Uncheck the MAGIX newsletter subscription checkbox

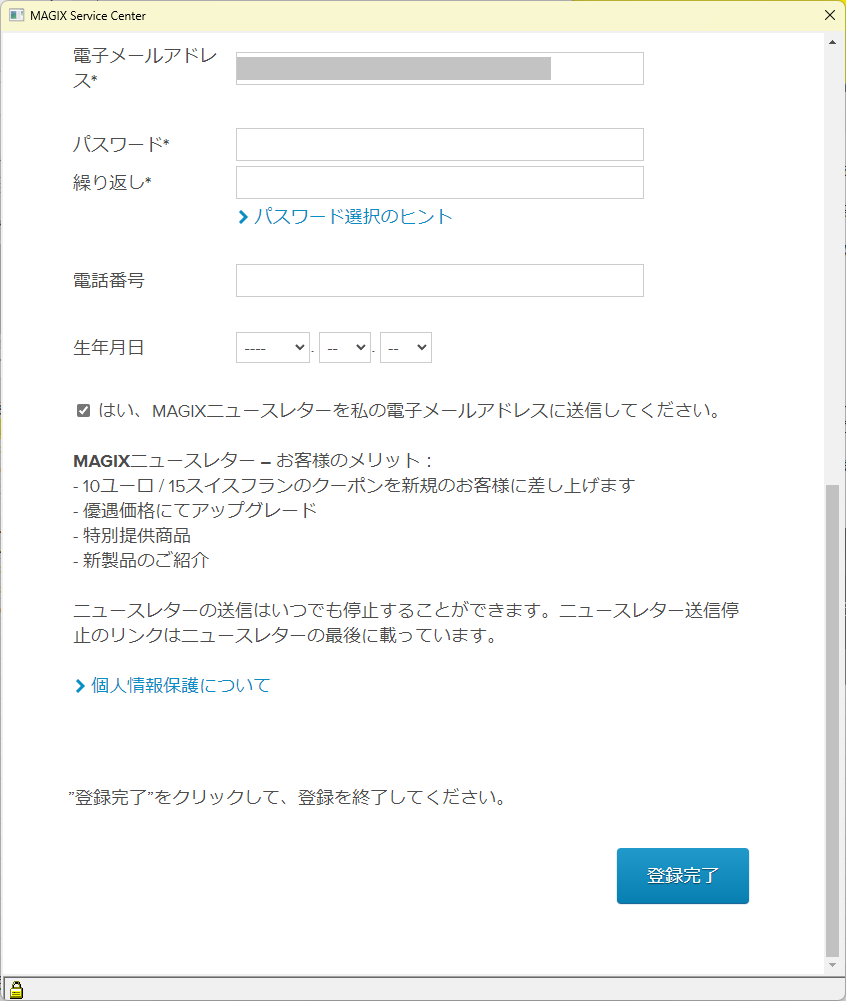point(83,410)
